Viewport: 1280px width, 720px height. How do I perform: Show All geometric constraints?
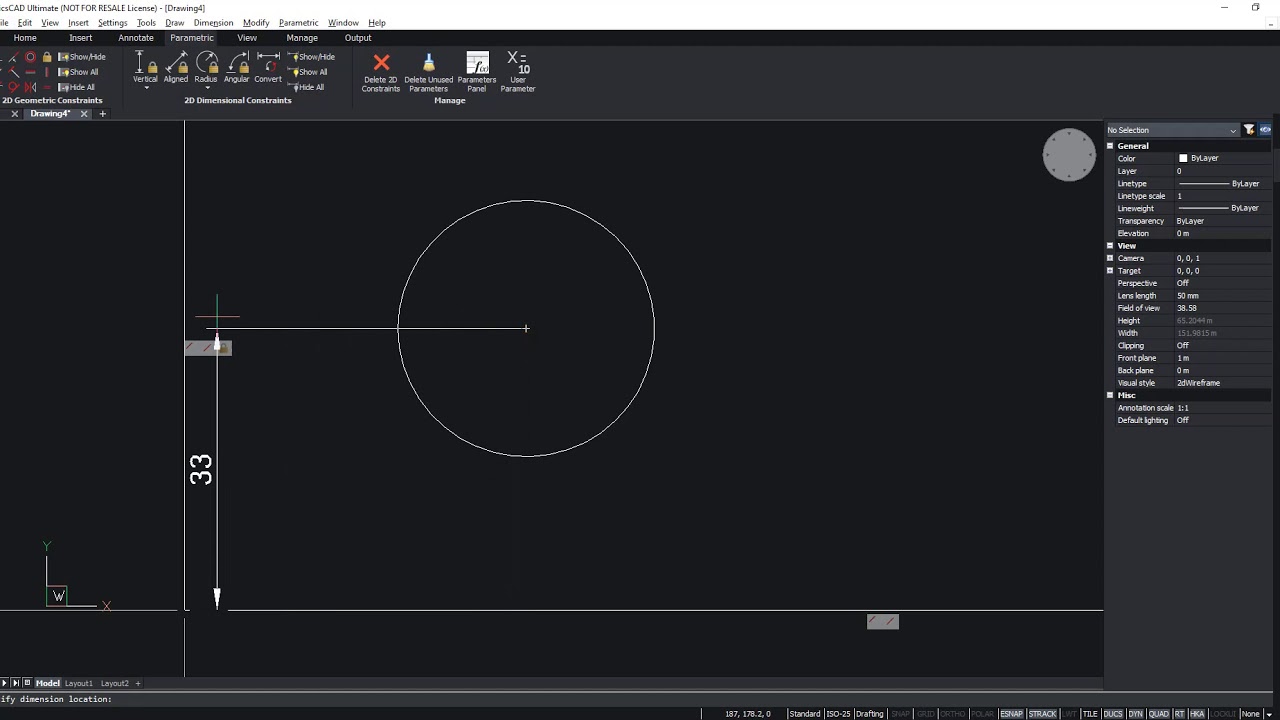(78, 72)
